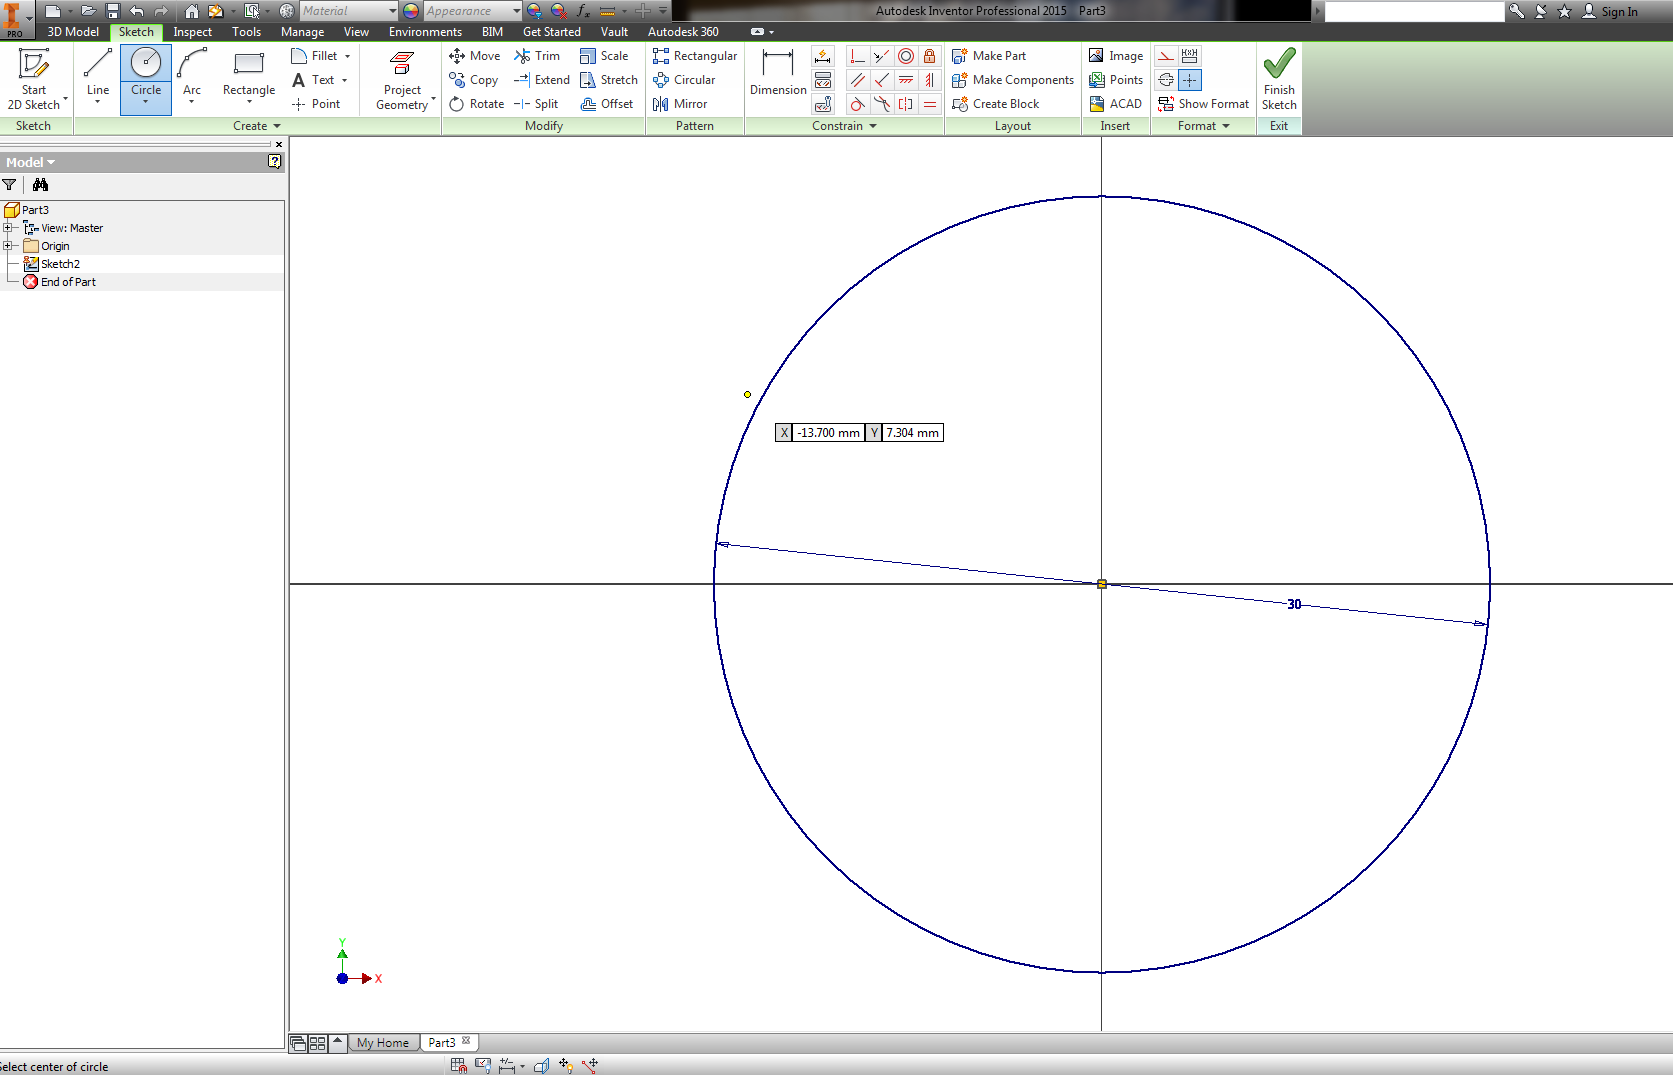Open Constraint Settings icon
Image resolution: width=1673 pixels, height=1075 pixels.
[823, 104]
